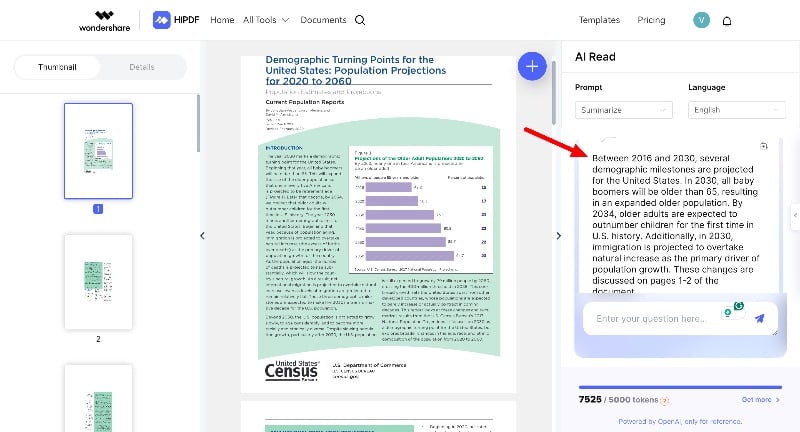Screen dimensions: 800x432
Task: Click AI Read panel title
Action: pos(595,57)
